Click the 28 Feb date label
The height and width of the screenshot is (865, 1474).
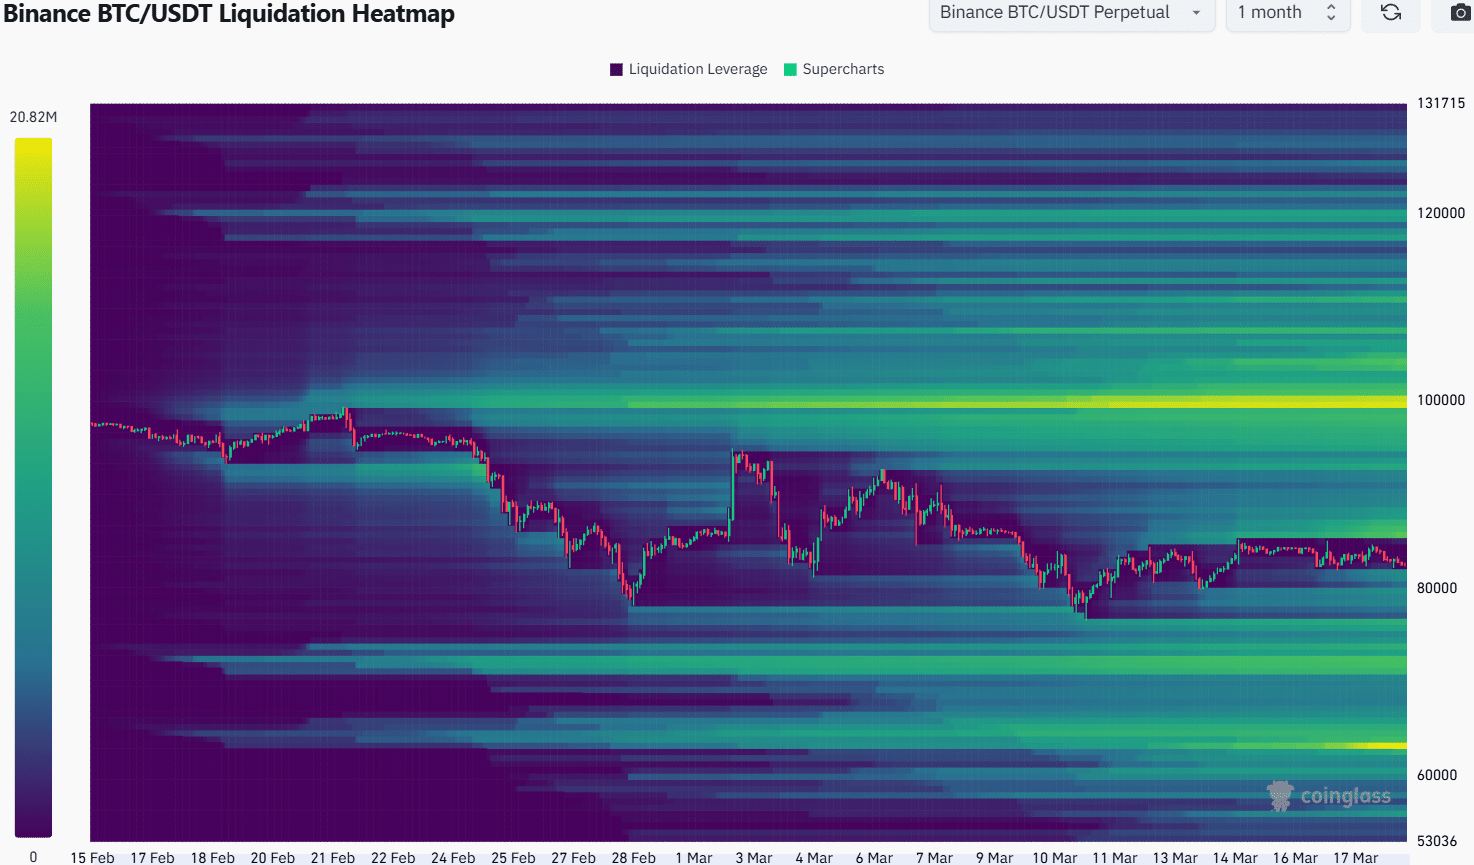click(x=634, y=858)
